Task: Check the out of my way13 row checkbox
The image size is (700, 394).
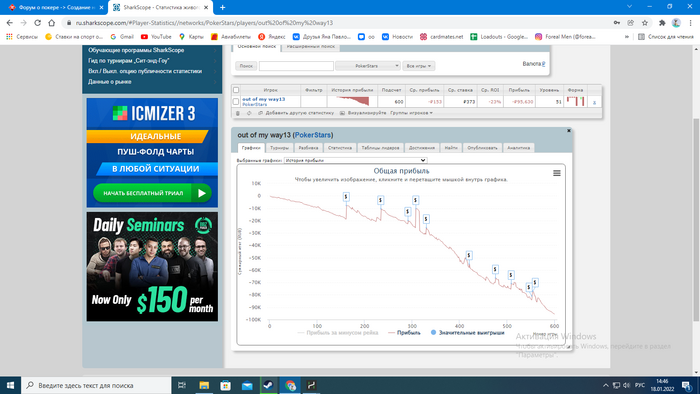Action: tap(236, 102)
